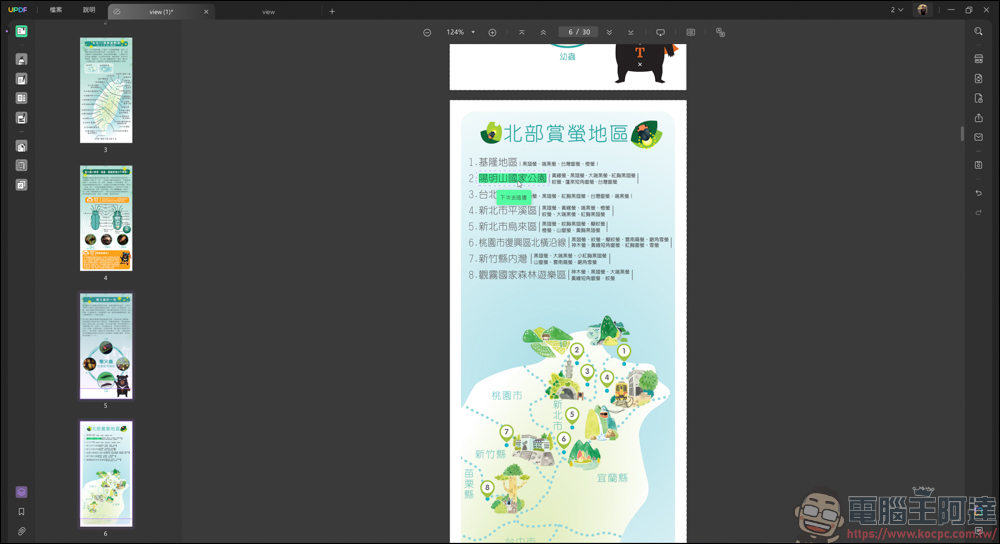Click map marker number 1
This screenshot has height=544, width=1000.
[x=624, y=351]
